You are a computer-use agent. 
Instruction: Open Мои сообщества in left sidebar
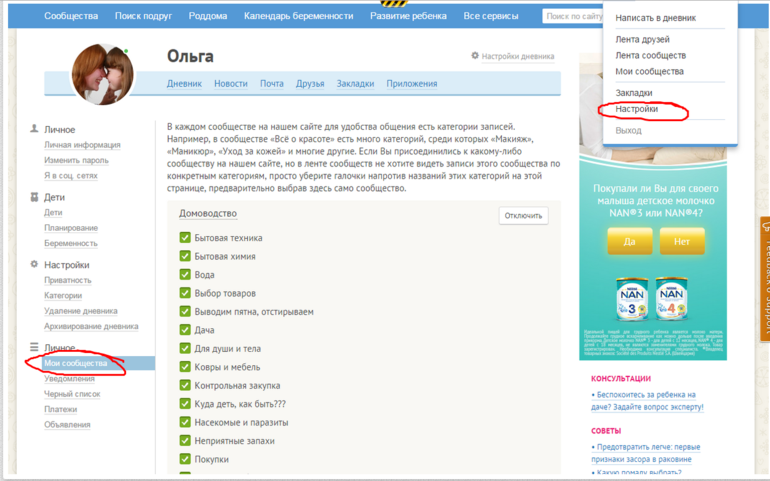pyautogui.click(x=76, y=363)
